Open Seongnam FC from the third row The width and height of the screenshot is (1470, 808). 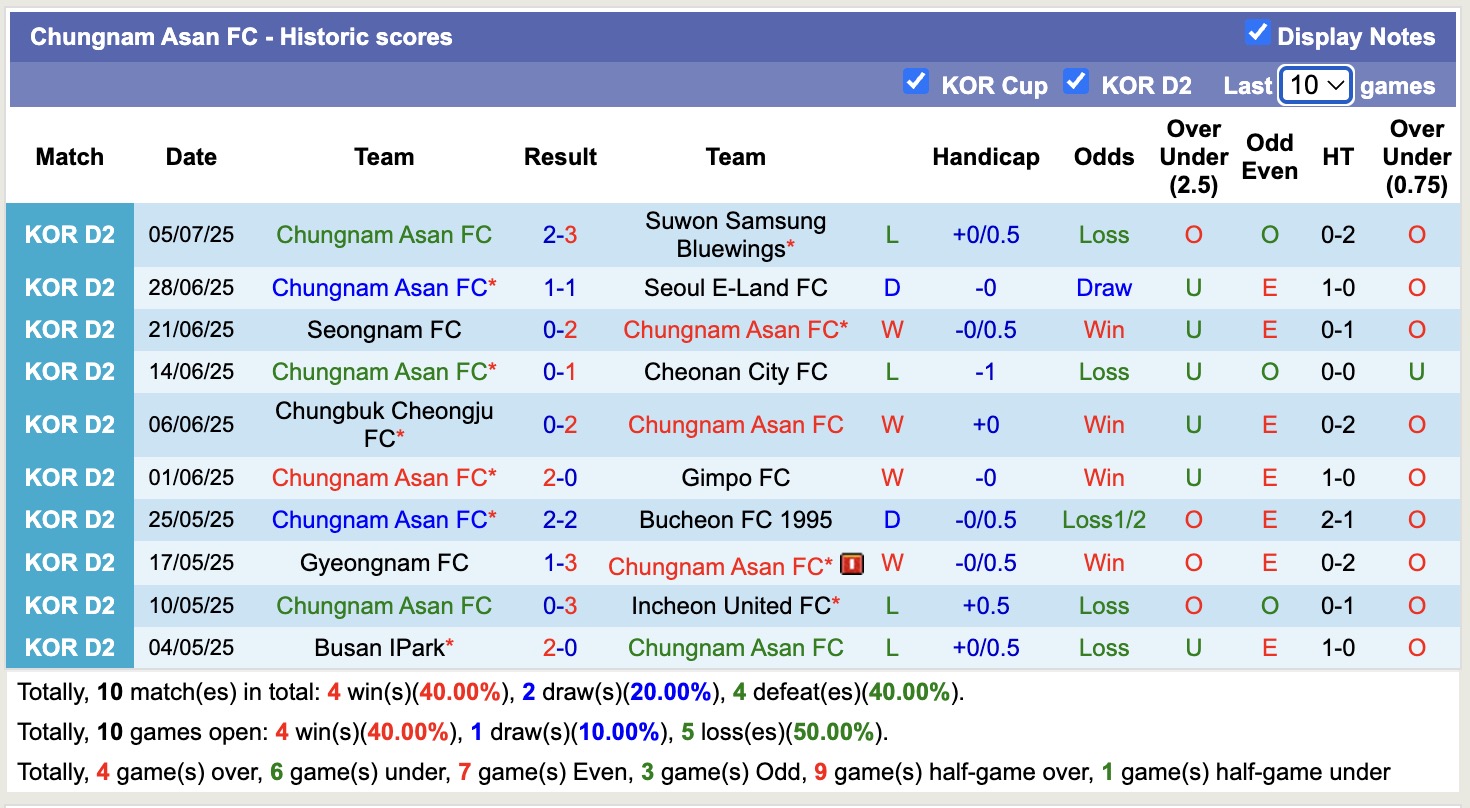(x=384, y=329)
